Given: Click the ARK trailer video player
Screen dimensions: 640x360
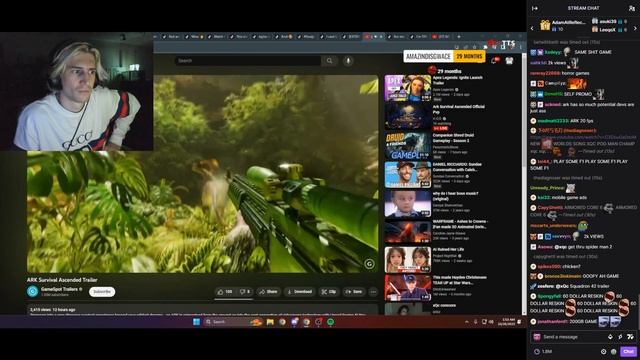Looking at the screenshot, I should click(x=202, y=174).
